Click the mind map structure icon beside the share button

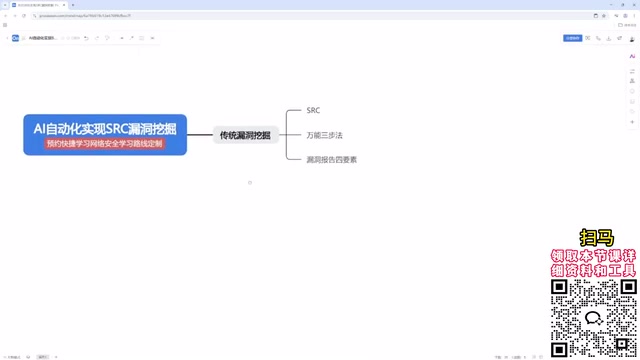tap(588, 38)
